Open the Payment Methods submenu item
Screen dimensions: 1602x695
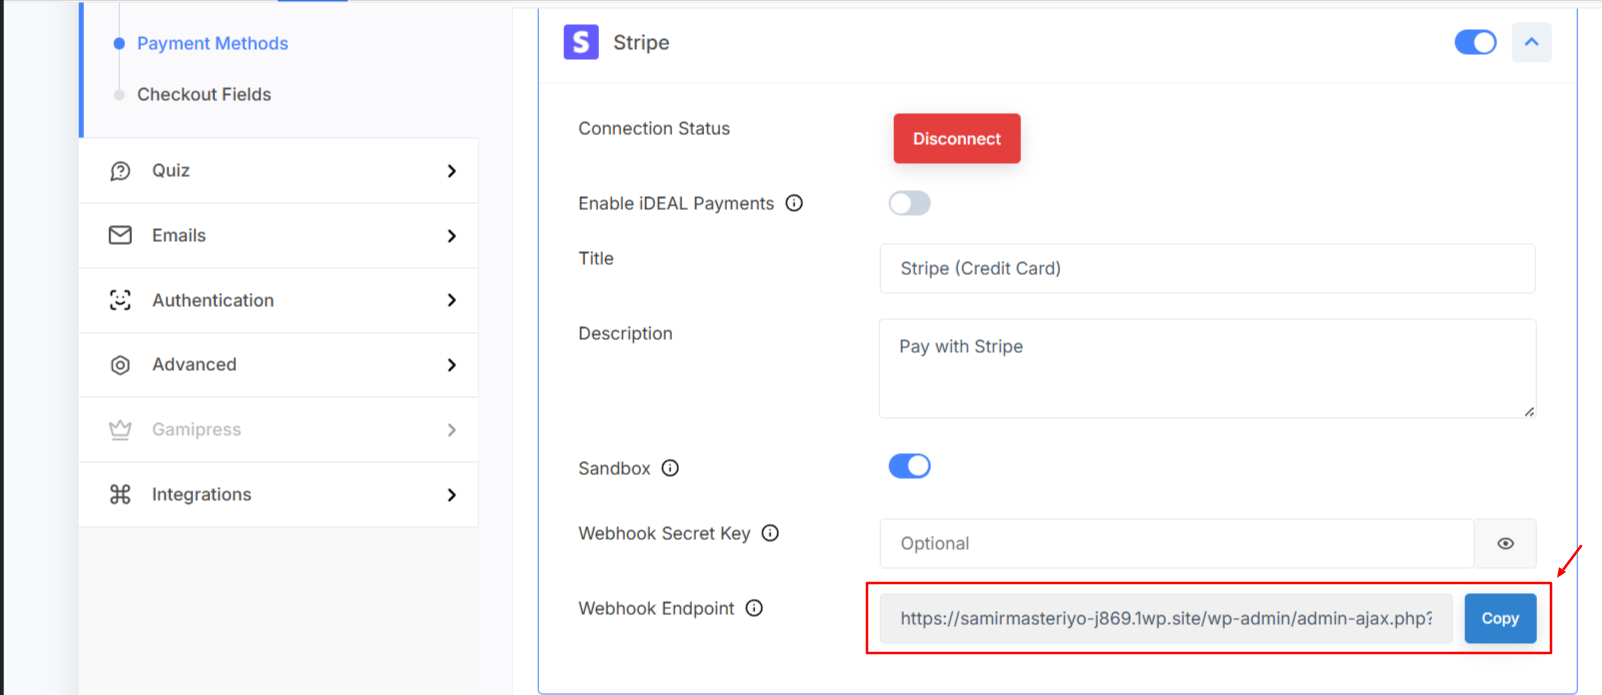[212, 43]
